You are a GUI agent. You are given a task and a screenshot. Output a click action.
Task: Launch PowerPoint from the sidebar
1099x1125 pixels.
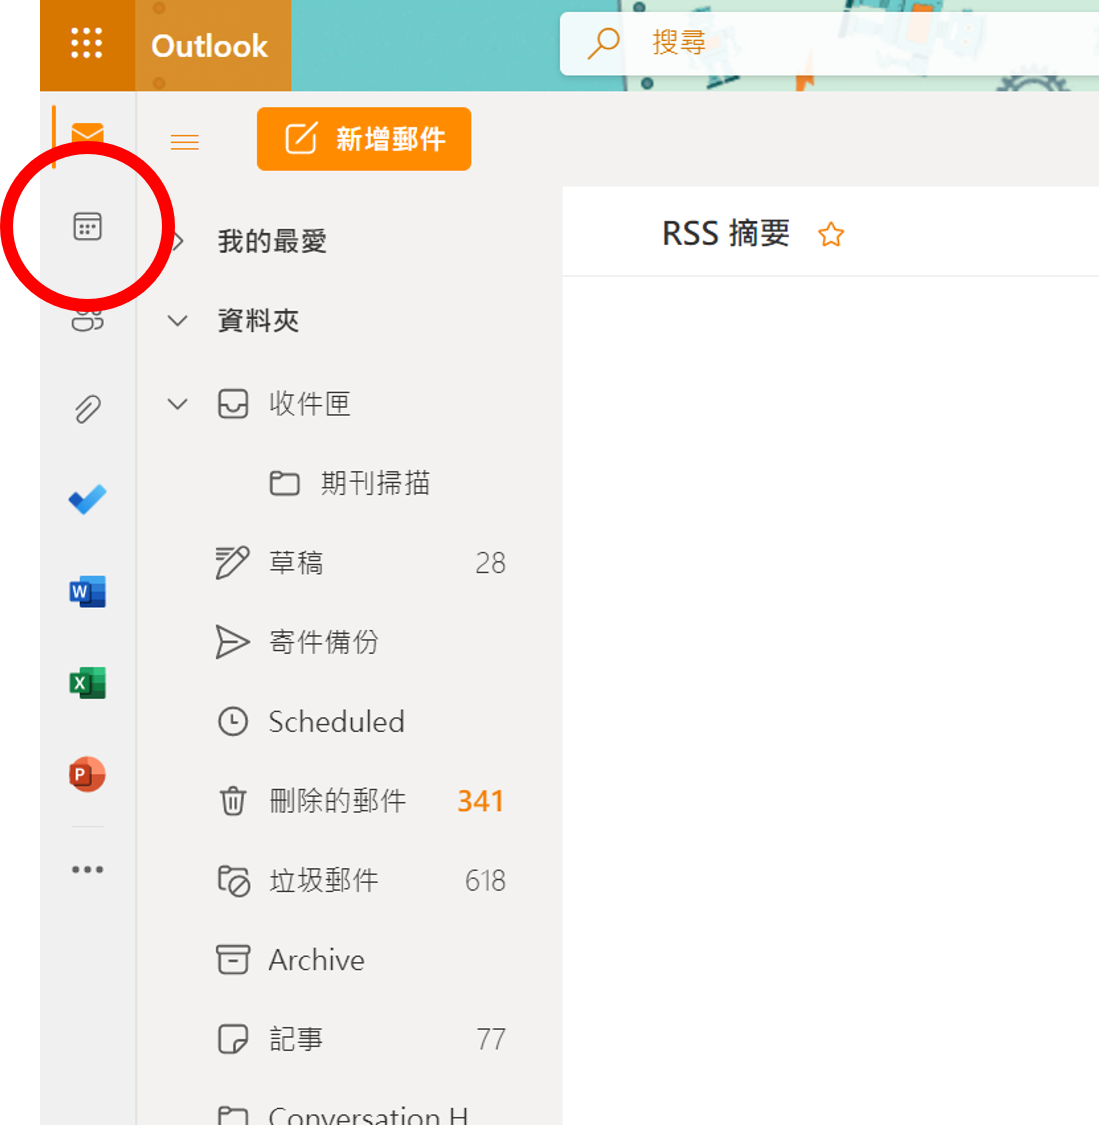(88, 774)
